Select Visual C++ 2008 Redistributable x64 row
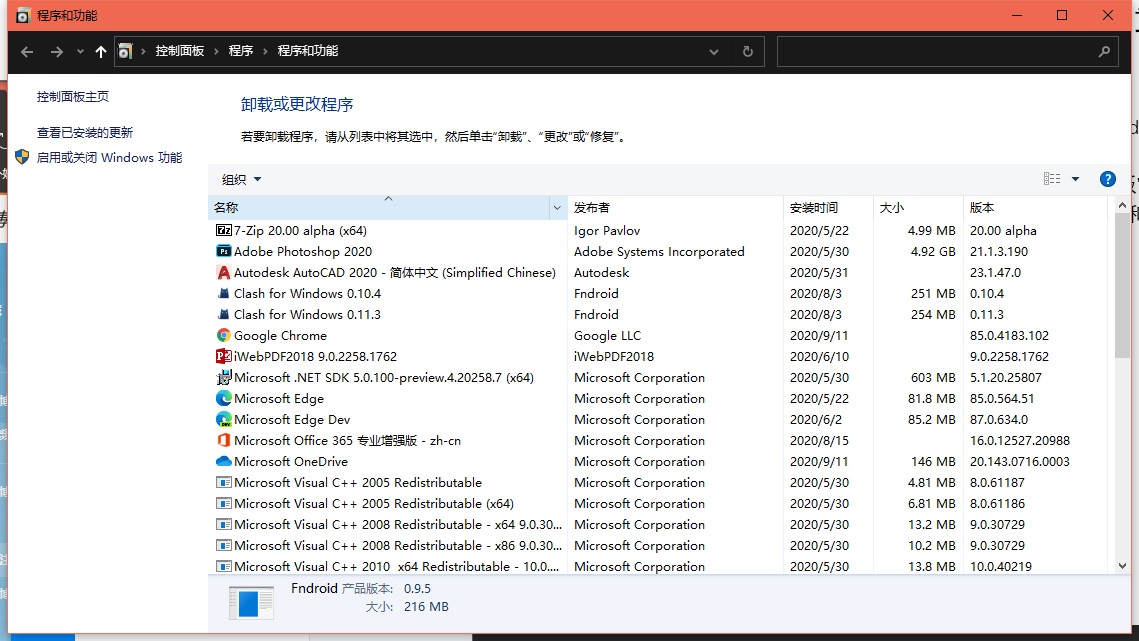The image size is (1139, 641). 657,525
